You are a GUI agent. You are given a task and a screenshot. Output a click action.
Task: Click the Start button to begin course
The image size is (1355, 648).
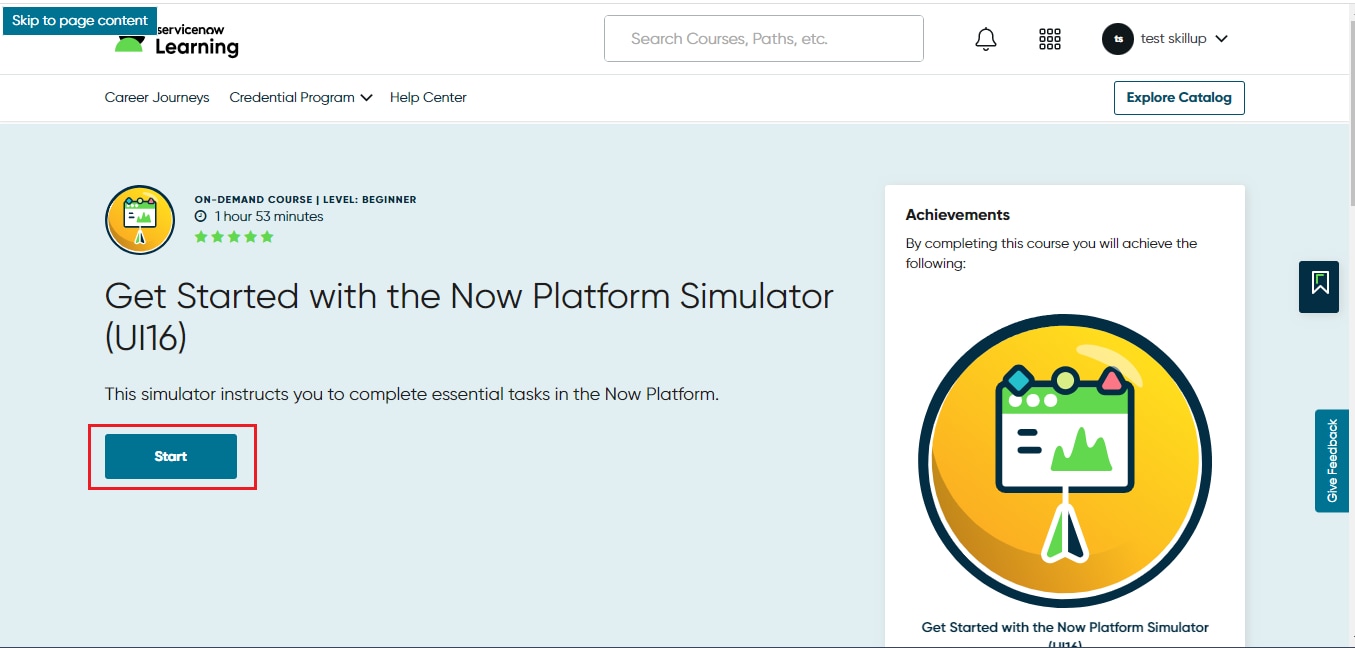(x=170, y=456)
